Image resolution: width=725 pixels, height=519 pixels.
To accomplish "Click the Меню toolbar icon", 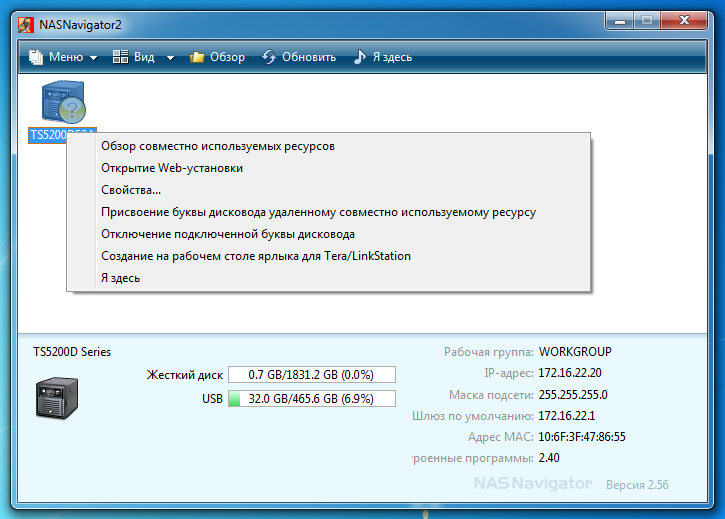I will point(36,57).
